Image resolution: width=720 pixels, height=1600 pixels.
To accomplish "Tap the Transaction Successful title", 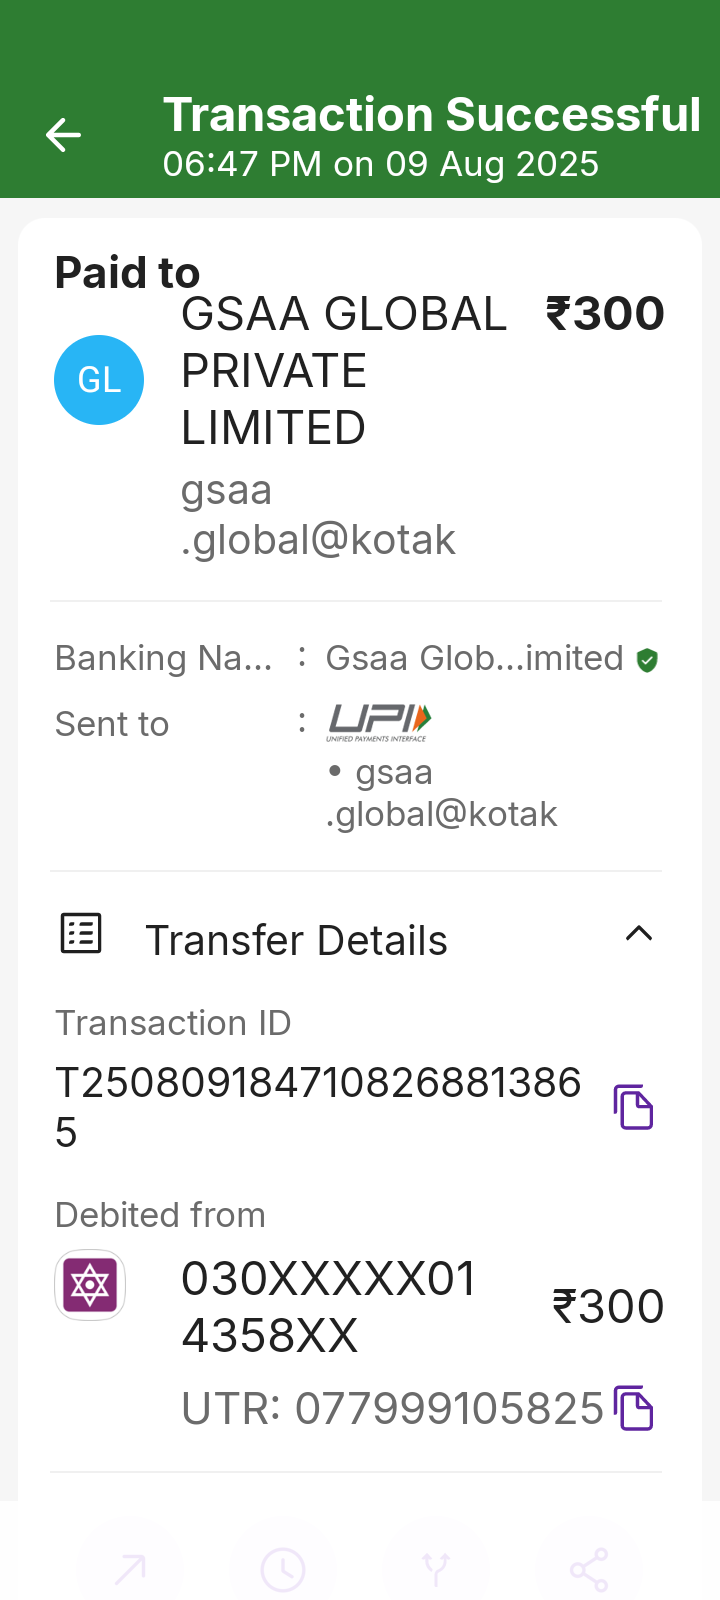I will coord(431,115).
